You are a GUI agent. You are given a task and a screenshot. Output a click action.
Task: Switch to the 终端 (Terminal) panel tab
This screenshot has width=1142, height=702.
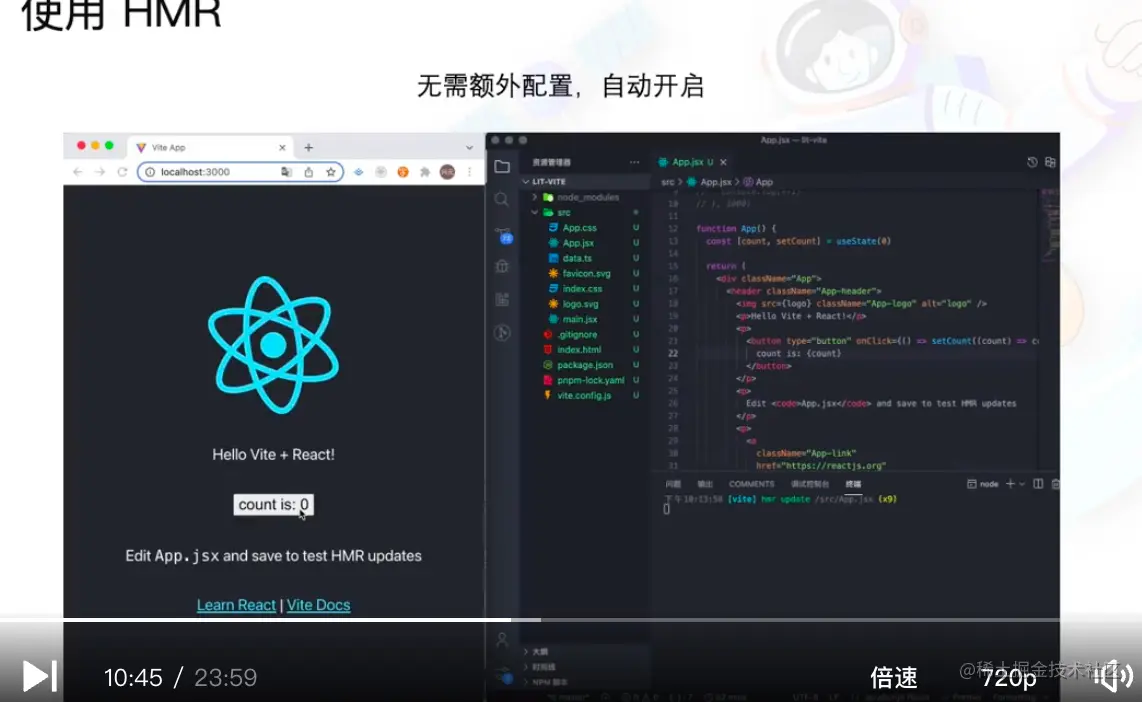(853, 484)
